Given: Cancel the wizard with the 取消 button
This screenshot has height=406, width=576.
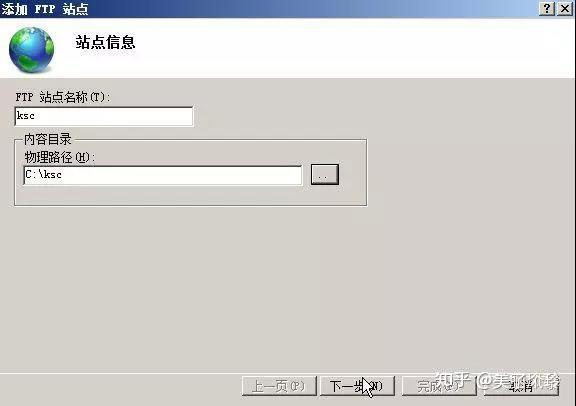Looking at the screenshot, I should pyautogui.click(x=521, y=386).
